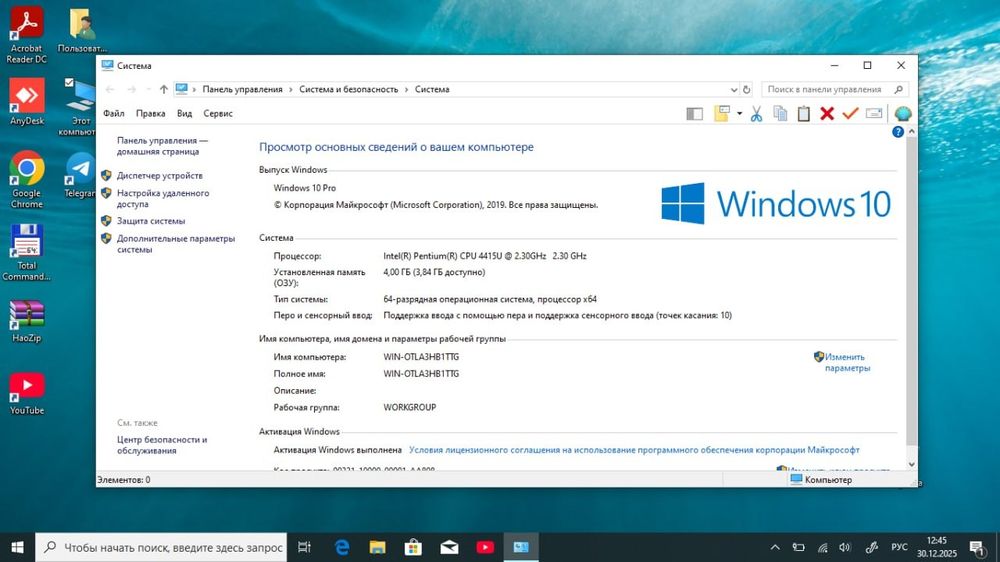Open Панель управления домашняя страница link
1000x562 pixels.
(162, 146)
